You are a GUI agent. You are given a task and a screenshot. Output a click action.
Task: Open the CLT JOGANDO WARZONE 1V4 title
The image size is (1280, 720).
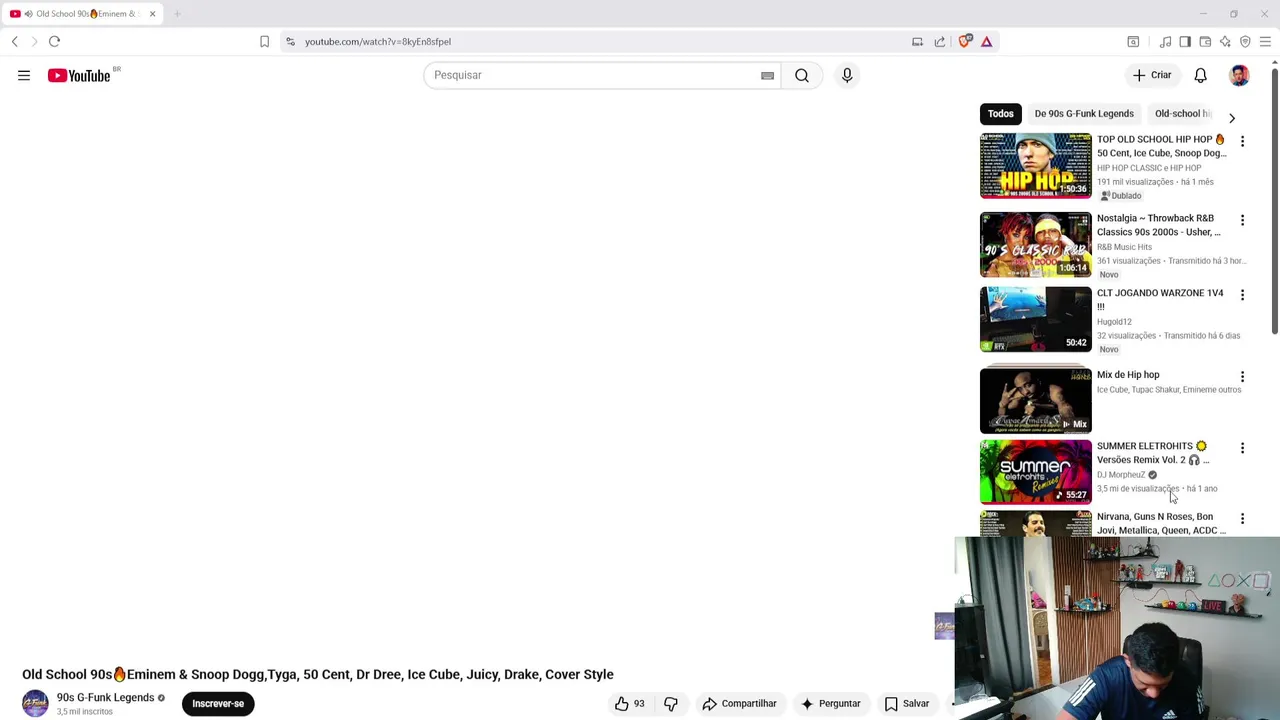(x=1160, y=300)
